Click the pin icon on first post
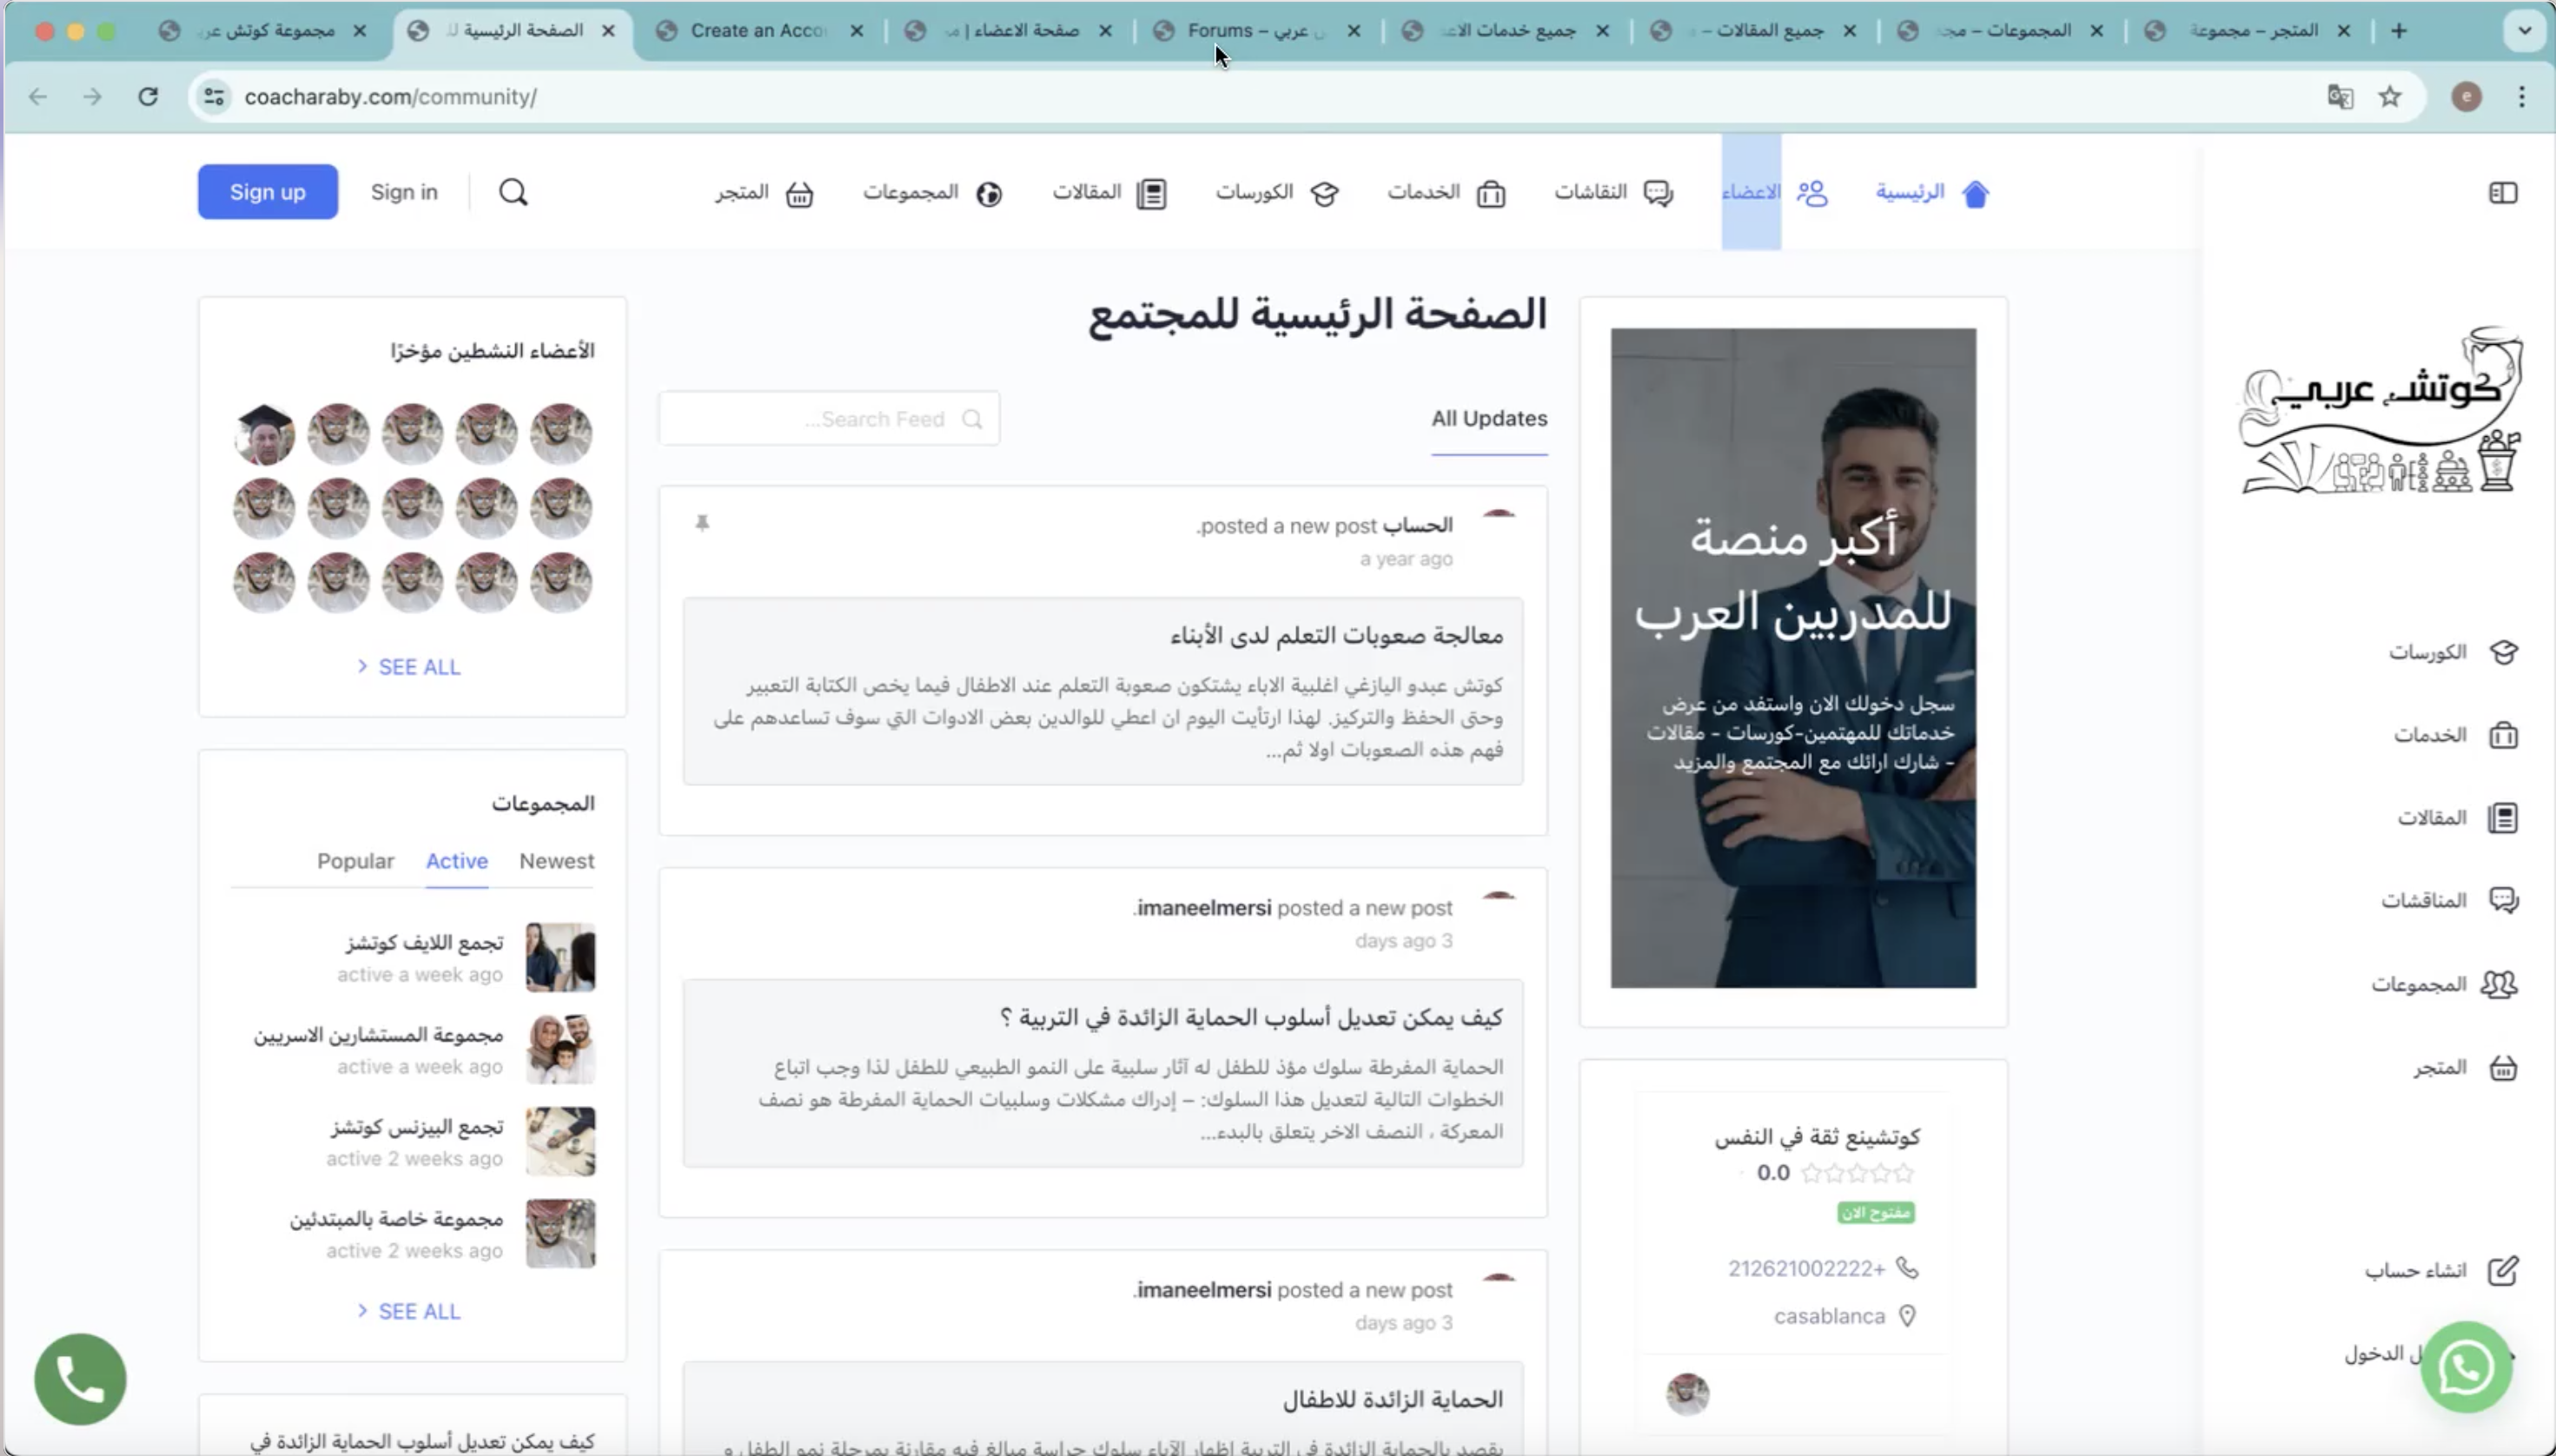The width and height of the screenshot is (2556, 1456). coord(702,523)
